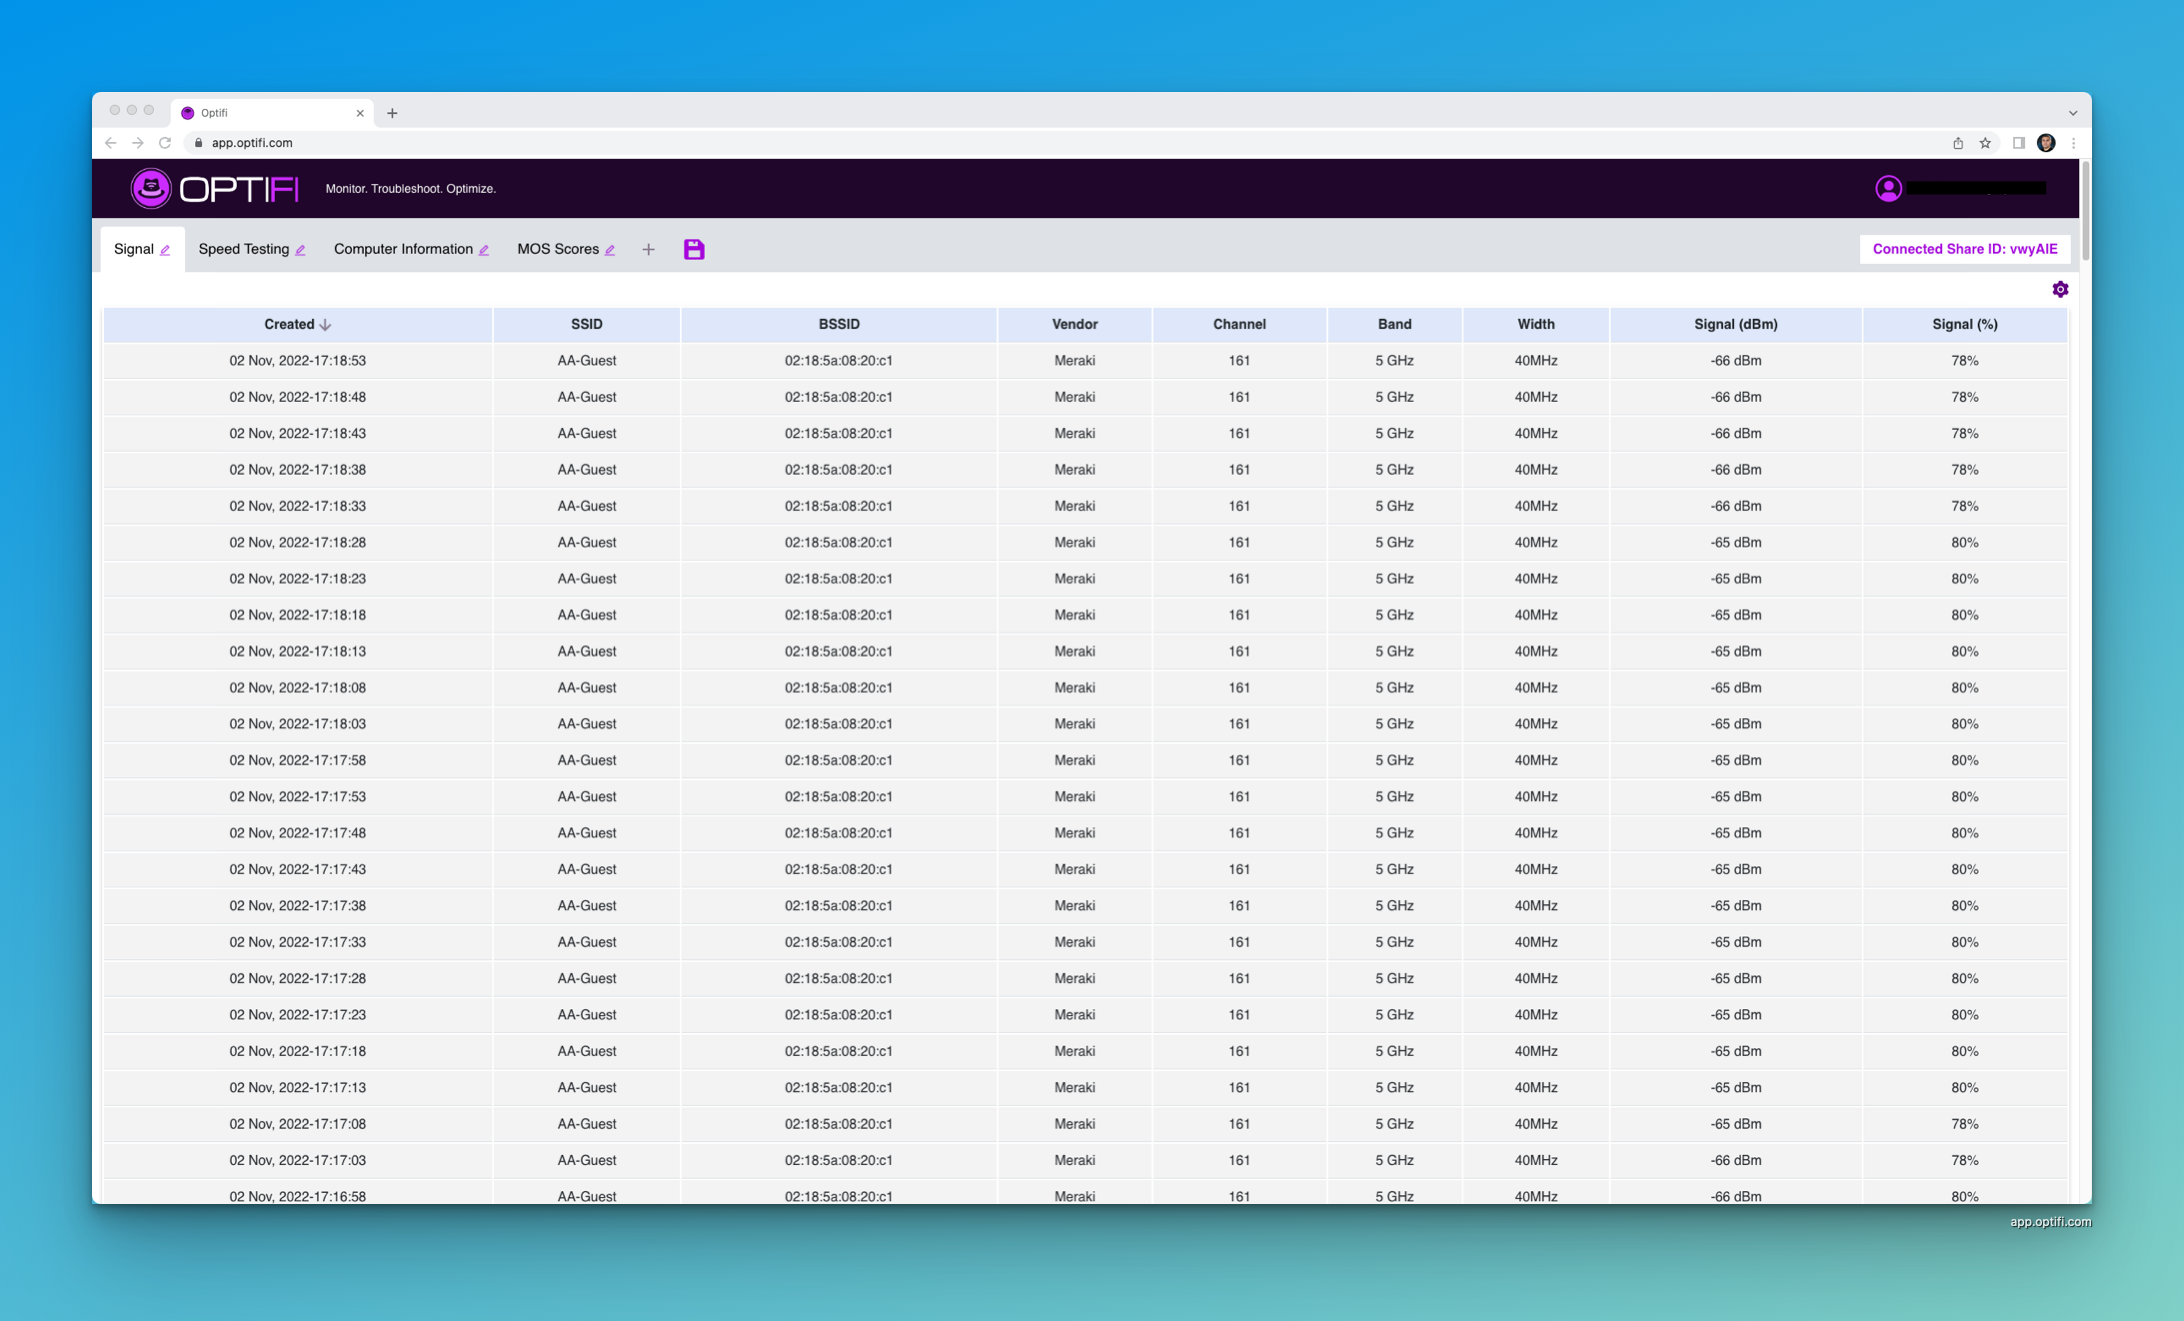Click the edit pencil next to Speed Testing
The width and height of the screenshot is (2184, 1321).
tap(300, 250)
